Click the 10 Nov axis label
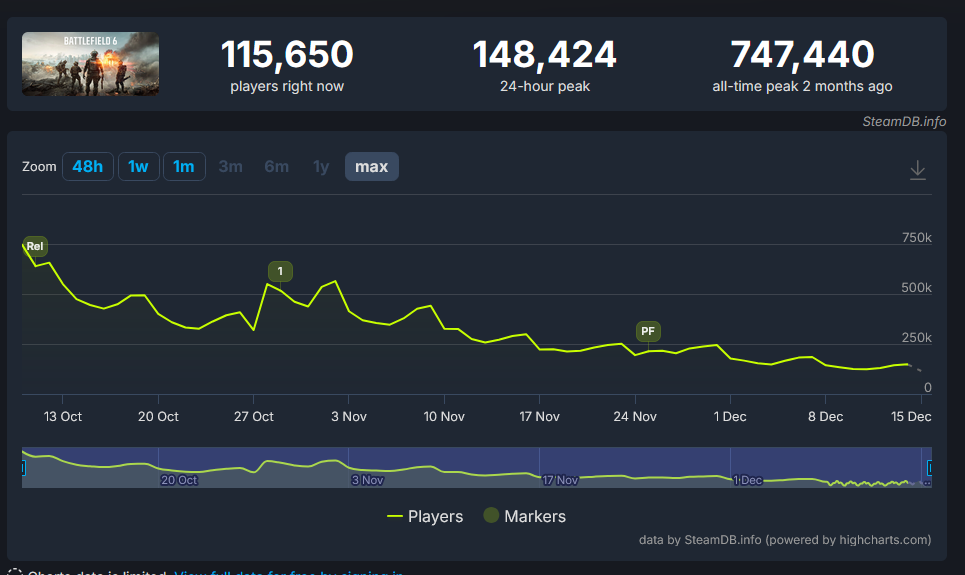 click(444, 416)
